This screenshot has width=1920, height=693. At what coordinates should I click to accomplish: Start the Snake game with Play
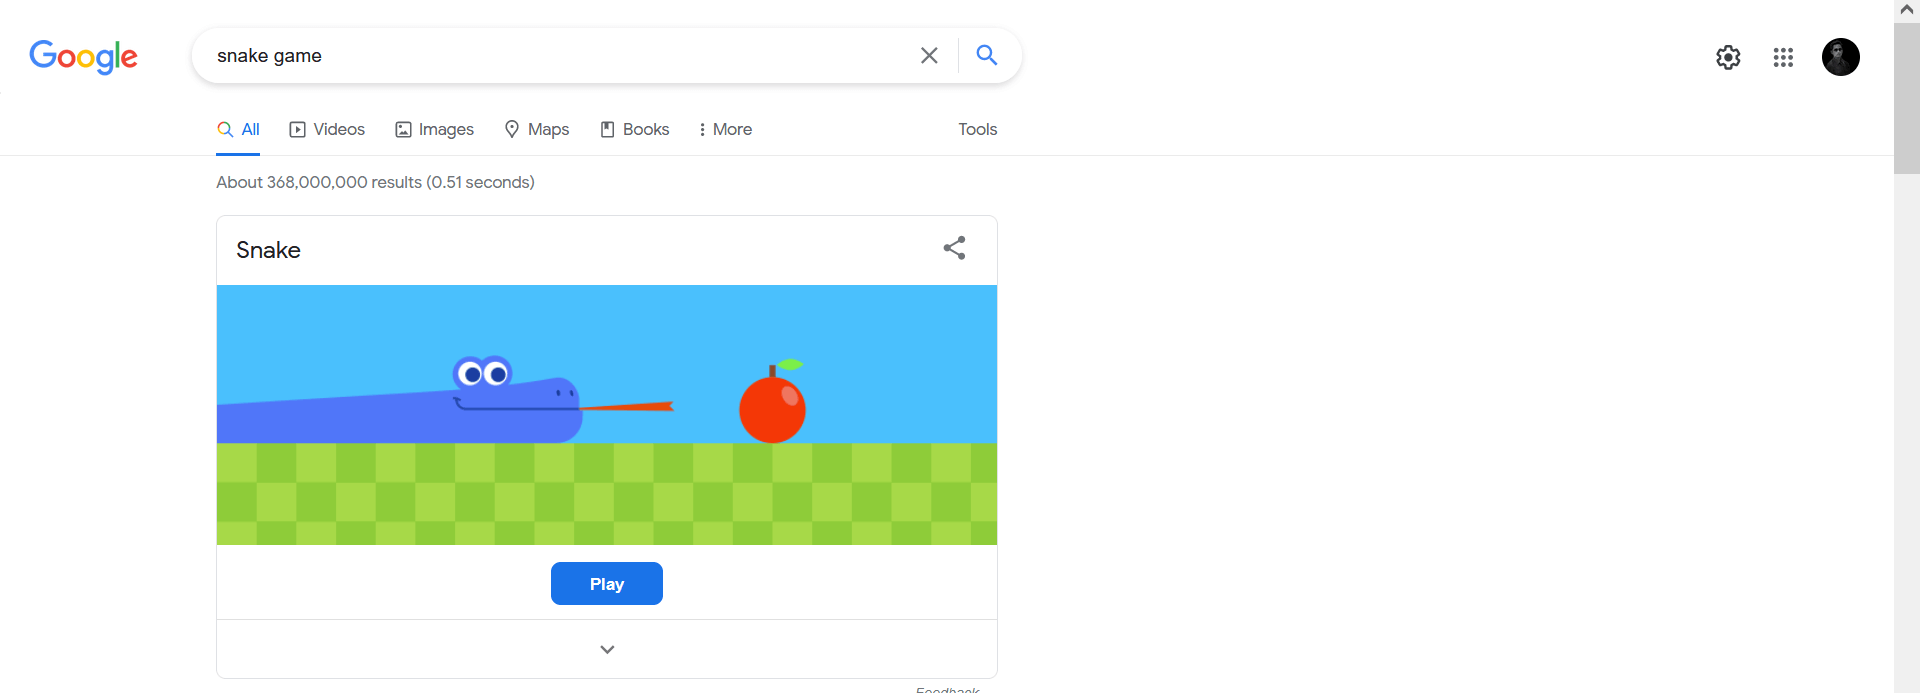point(607,584)
